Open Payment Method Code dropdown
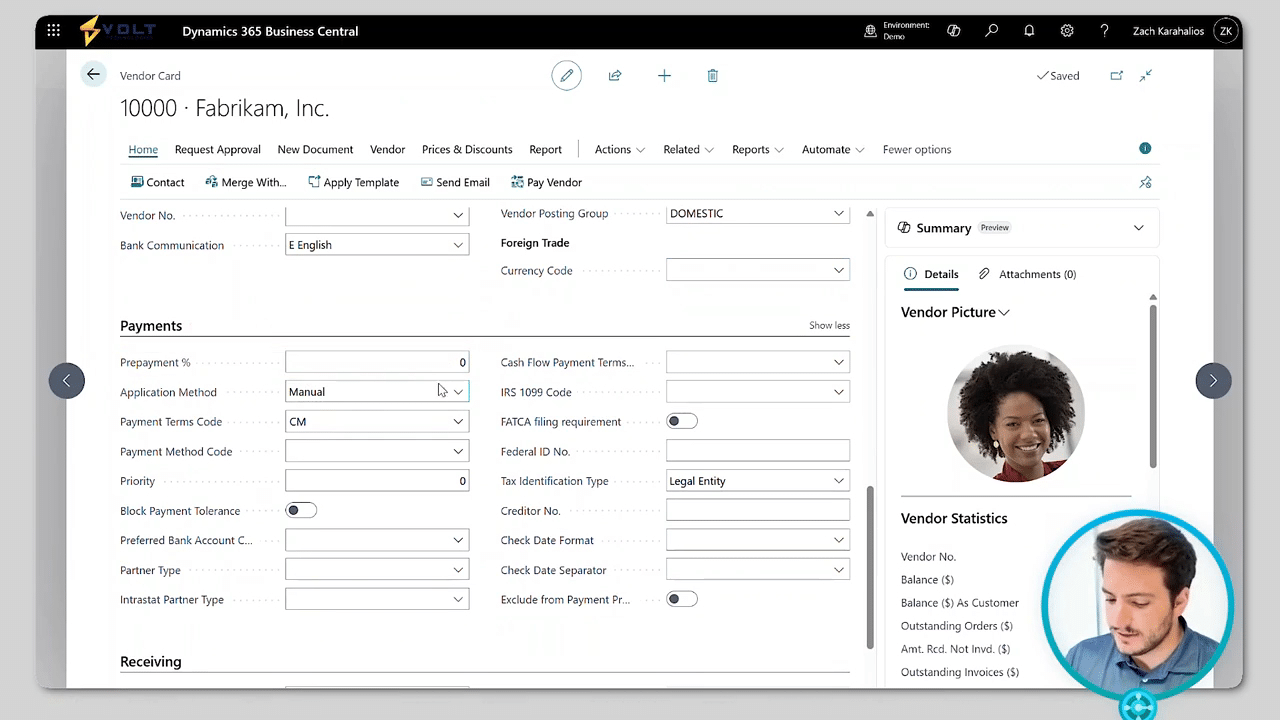This screenshot has height=720, width=1280. 458,451
